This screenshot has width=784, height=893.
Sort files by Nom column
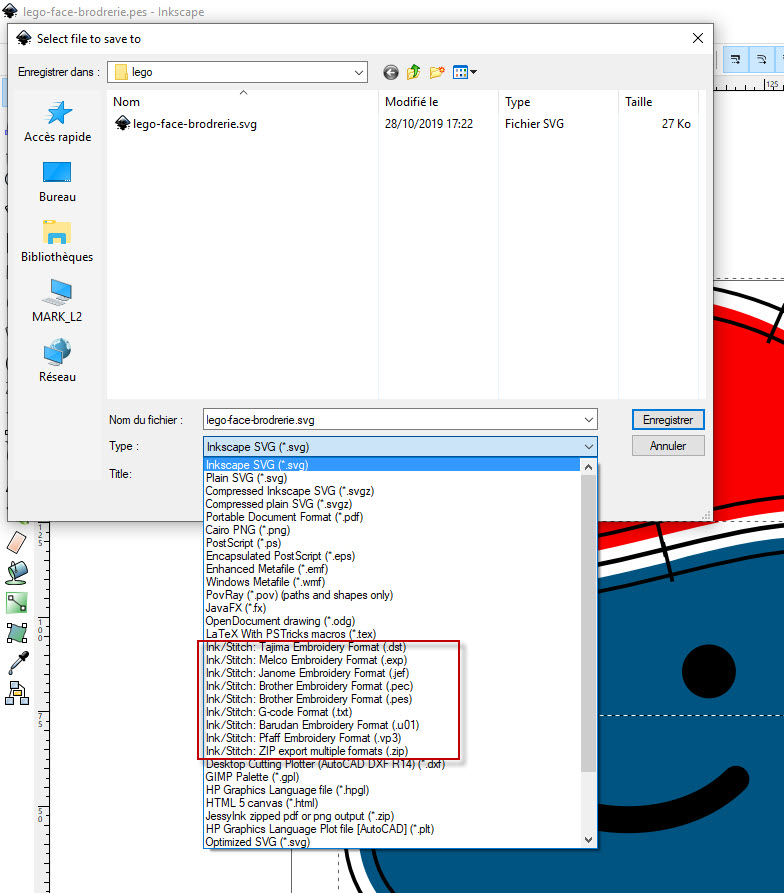point(243,101)
